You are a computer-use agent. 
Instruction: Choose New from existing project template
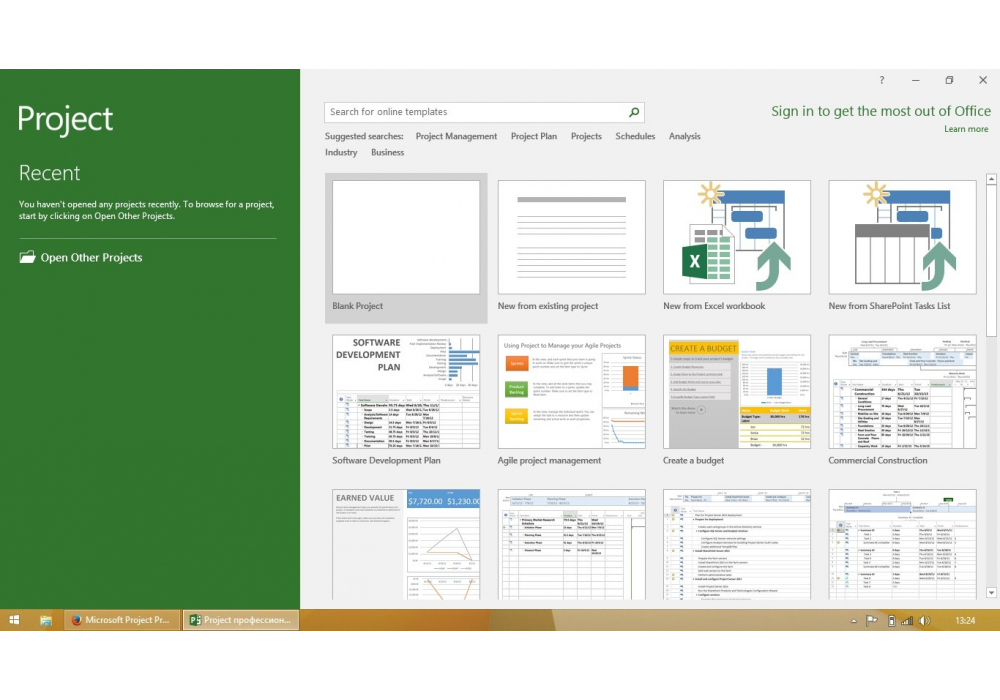point(571,246)
